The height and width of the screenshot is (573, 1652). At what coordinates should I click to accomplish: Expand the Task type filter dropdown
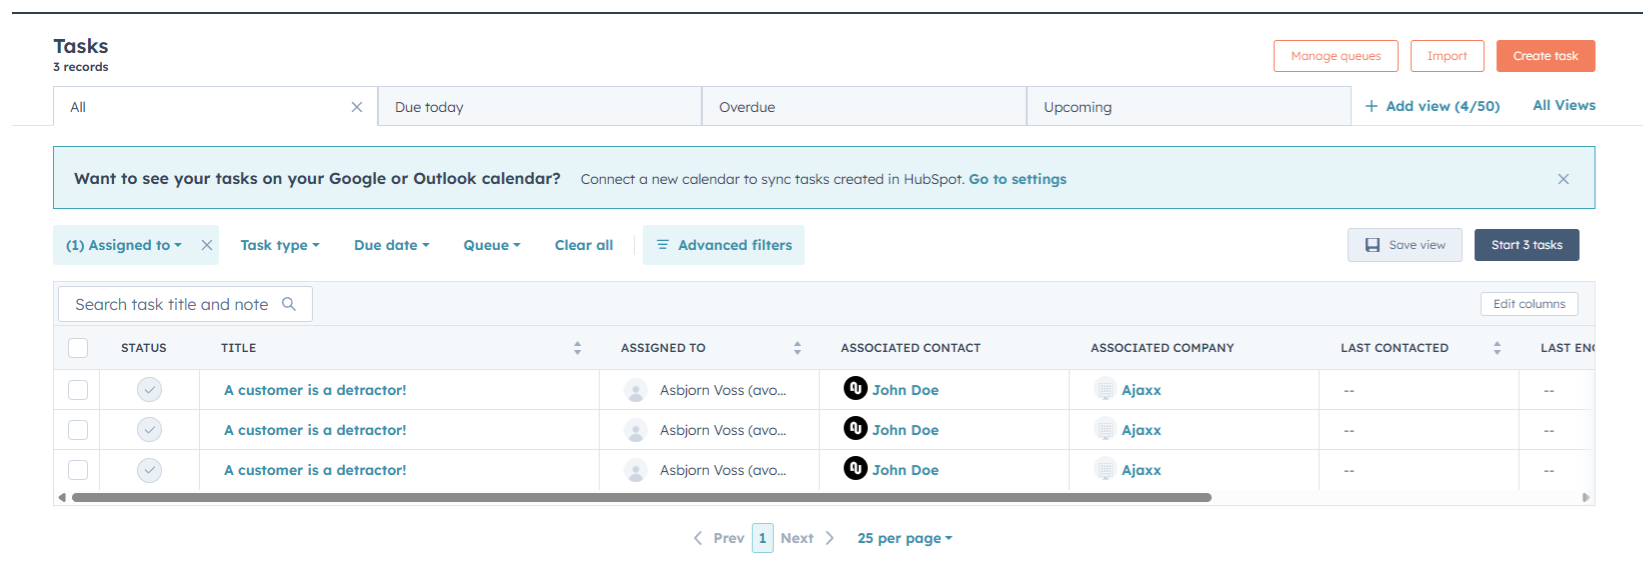tap(279, 245)
